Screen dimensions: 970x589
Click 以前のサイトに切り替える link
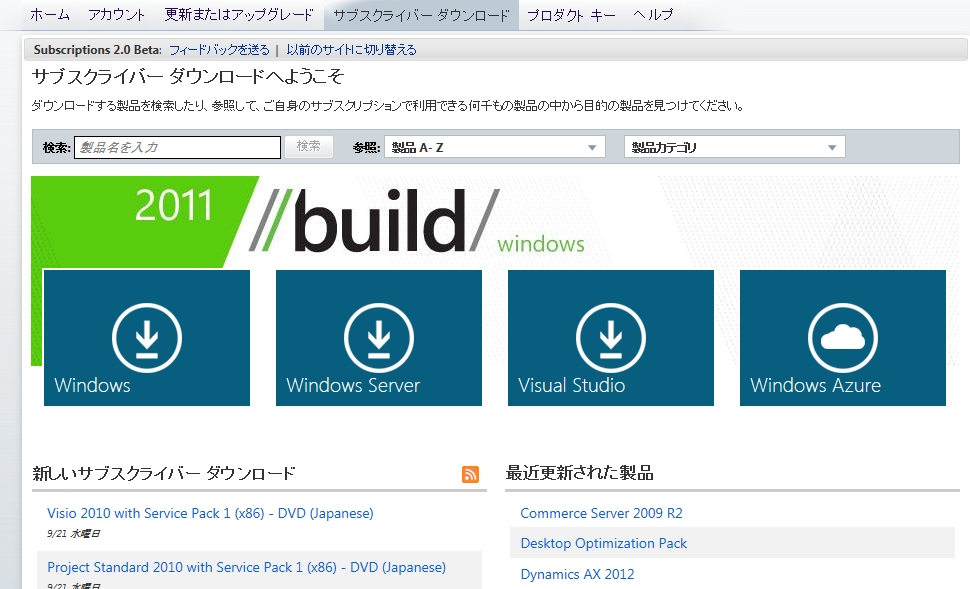point(351,49)
